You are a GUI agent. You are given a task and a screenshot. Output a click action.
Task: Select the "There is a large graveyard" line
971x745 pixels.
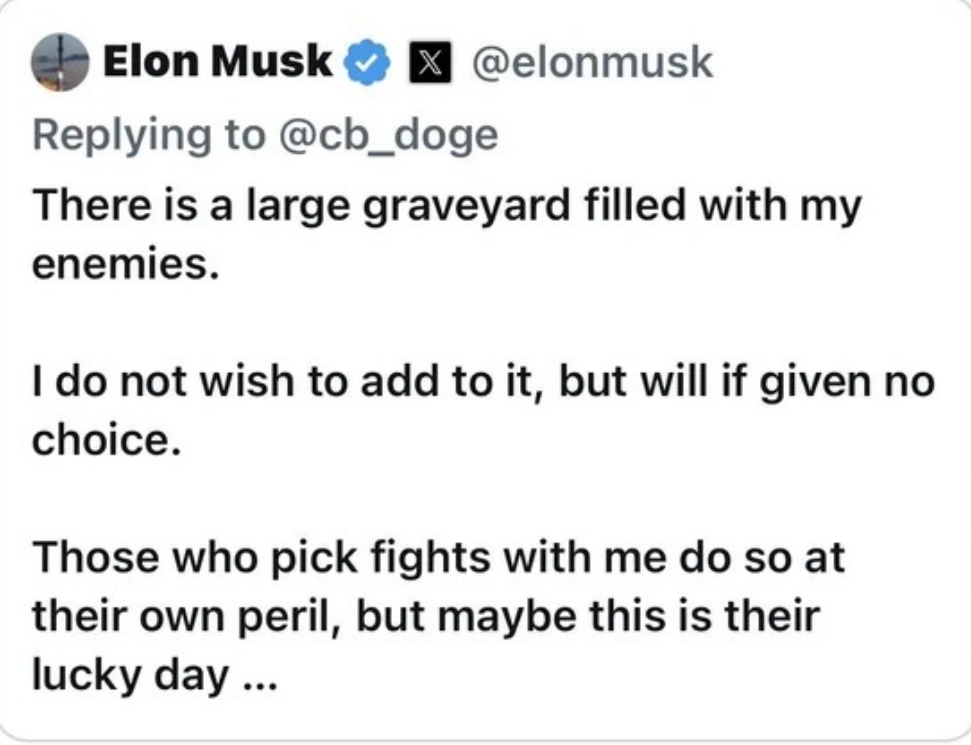pyautogui.click(x=446, y=207)
